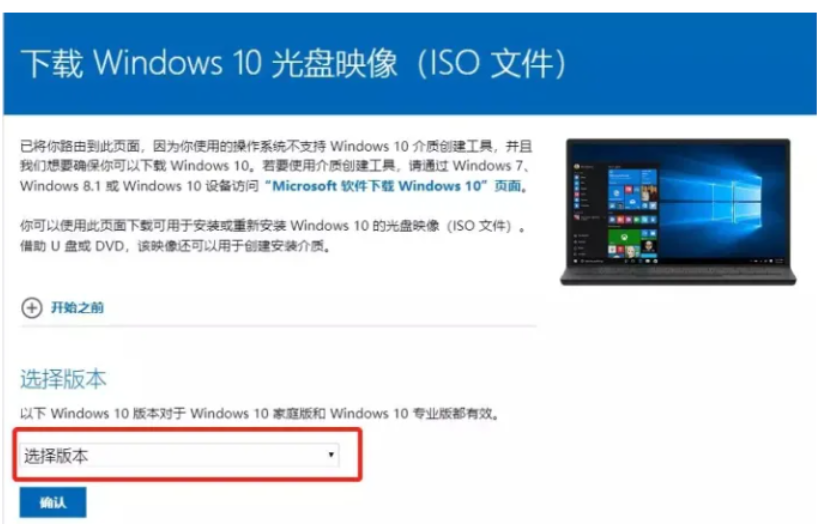Click the paragraph starting 你可以使用此页面下载

[273, 236]
